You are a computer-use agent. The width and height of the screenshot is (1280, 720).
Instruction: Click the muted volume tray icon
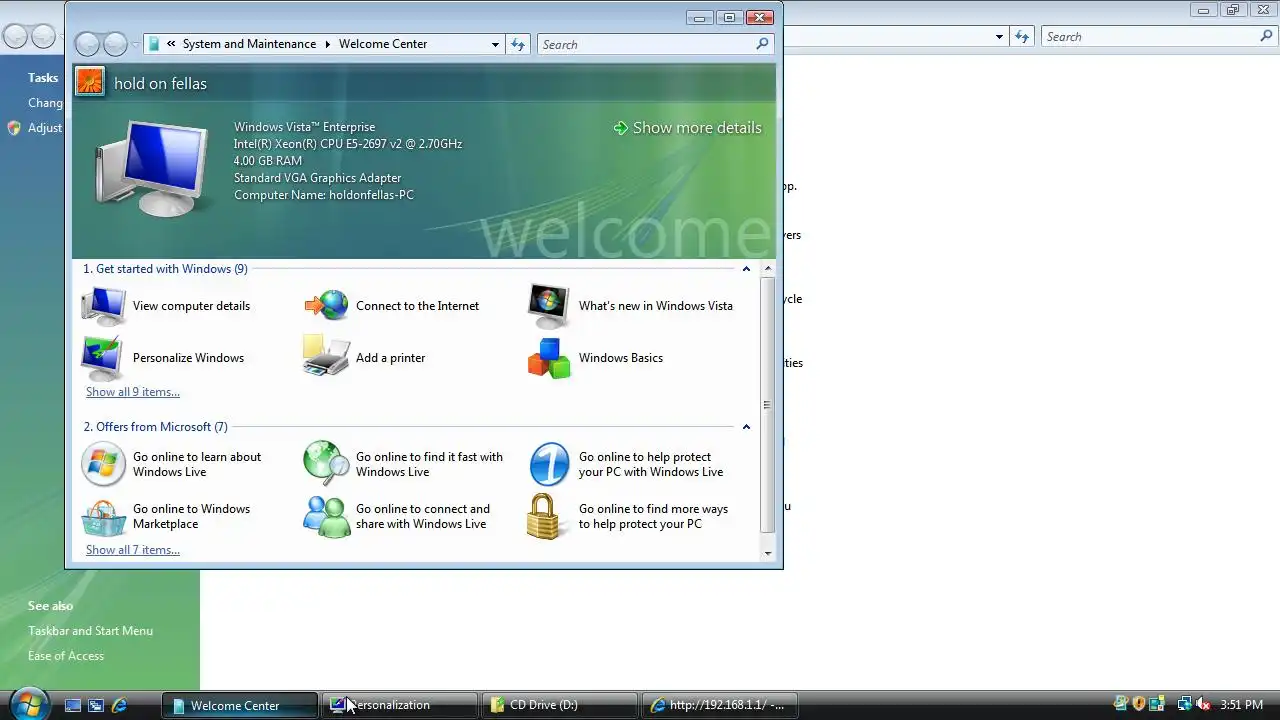(x=1203, y=704)
